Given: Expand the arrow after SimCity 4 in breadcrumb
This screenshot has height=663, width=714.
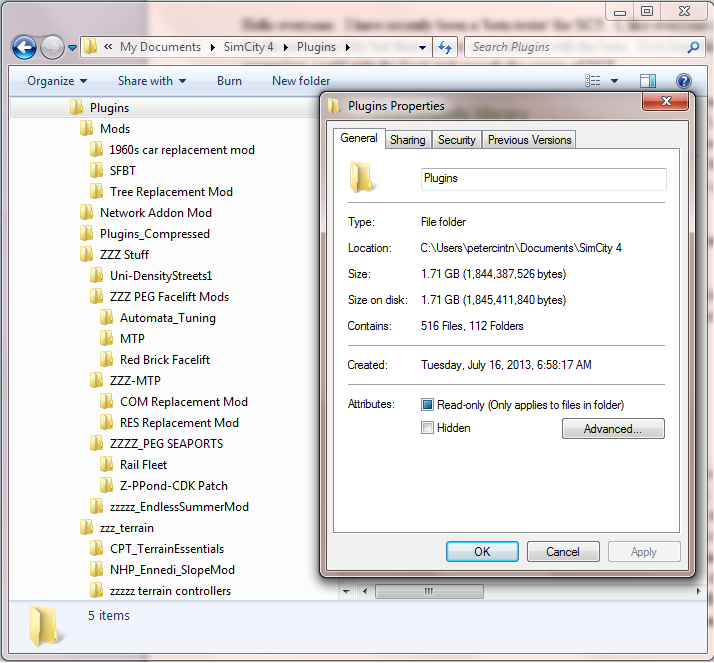Looking at the screenshot, I should [286, 47].
